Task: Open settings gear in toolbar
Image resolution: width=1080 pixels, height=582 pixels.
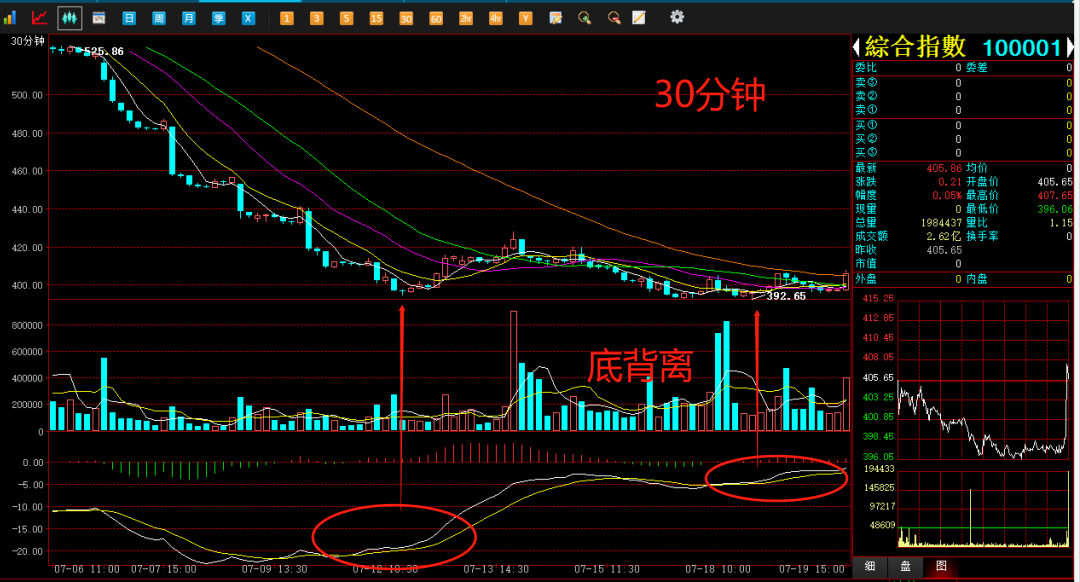Action: point(677,17)
